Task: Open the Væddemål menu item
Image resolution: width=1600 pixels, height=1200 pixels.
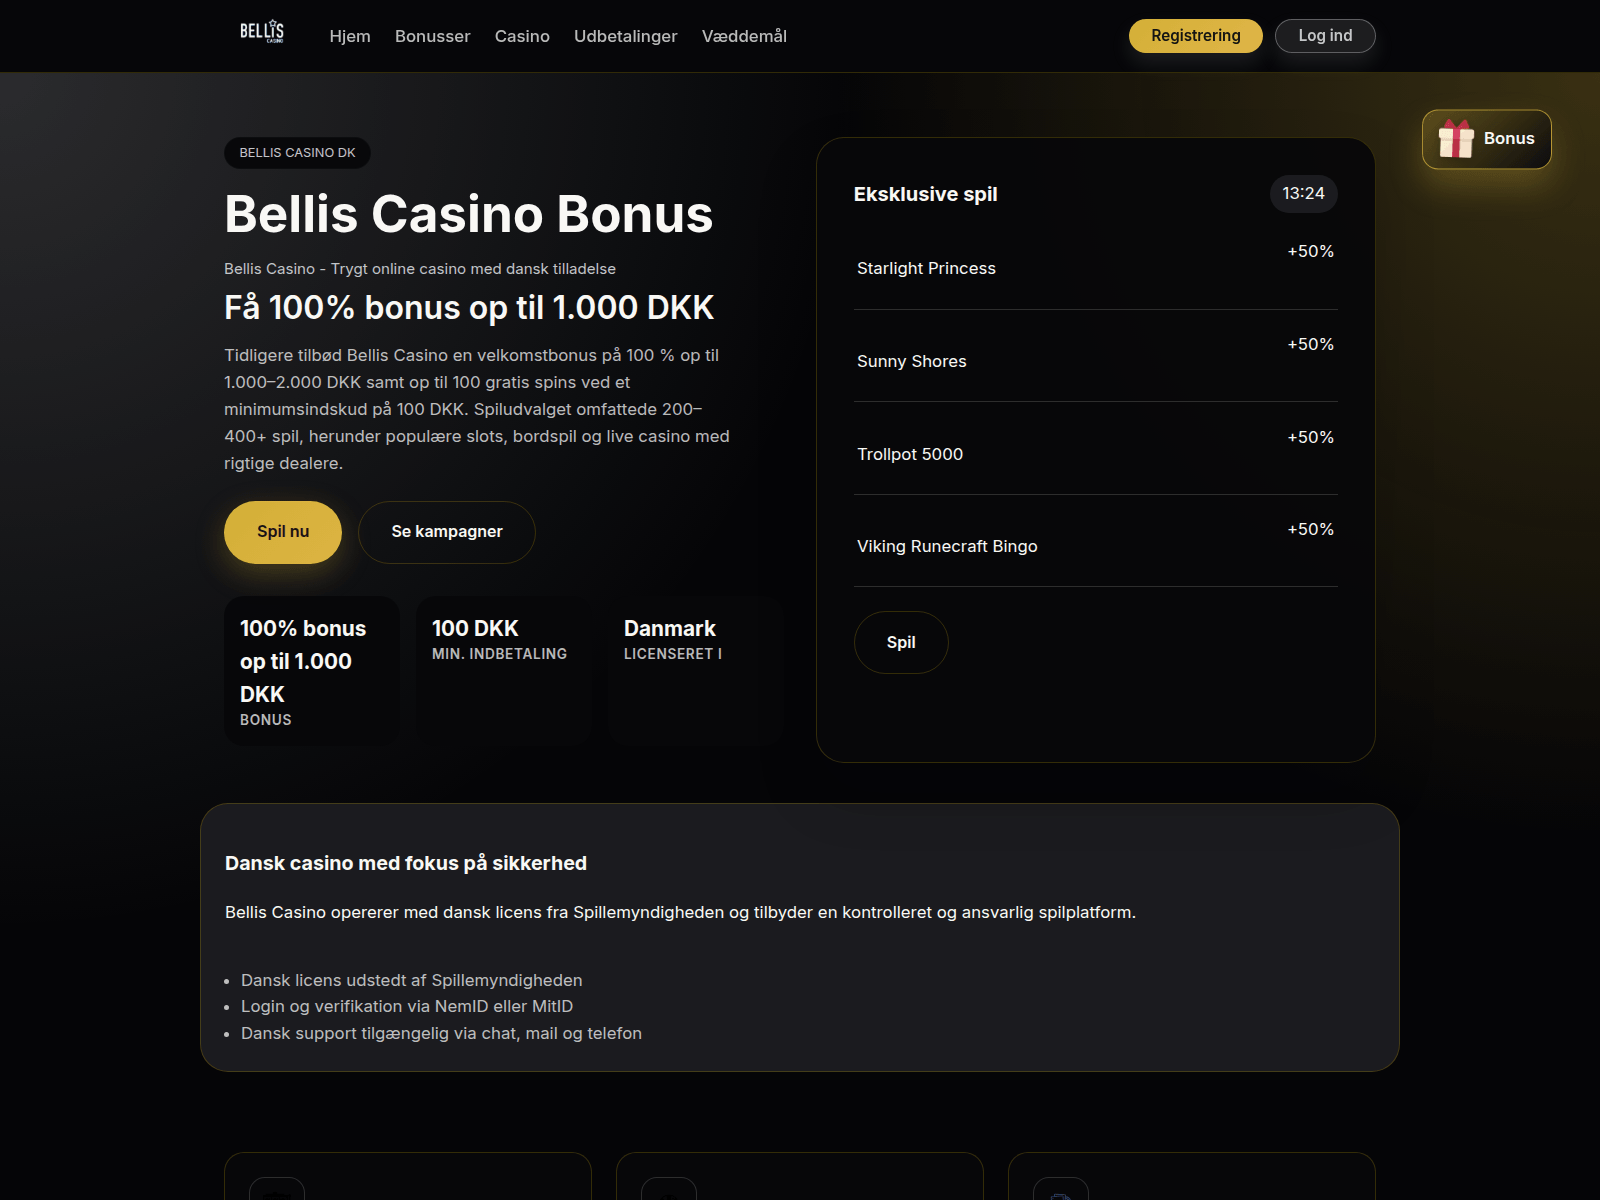Action: pyautogui.click(x=744, y=36)
